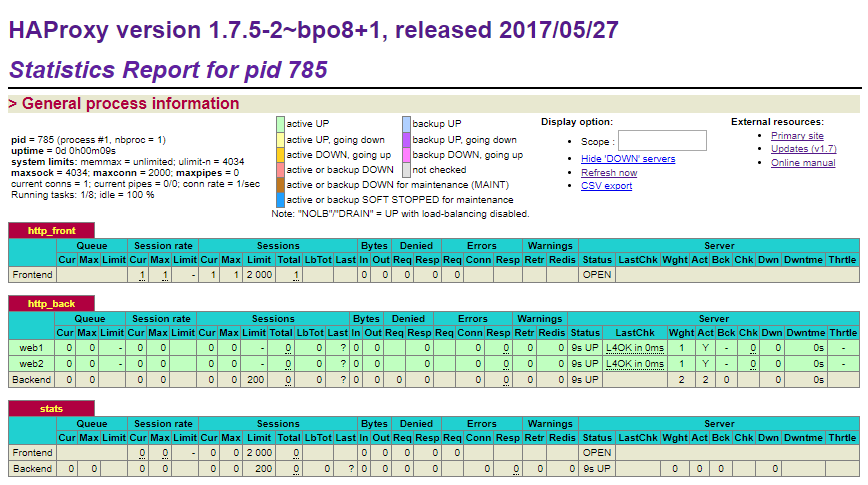The image size is (868, 485).
Task: Click http_back LastChk column header
Action: [635, 333]
